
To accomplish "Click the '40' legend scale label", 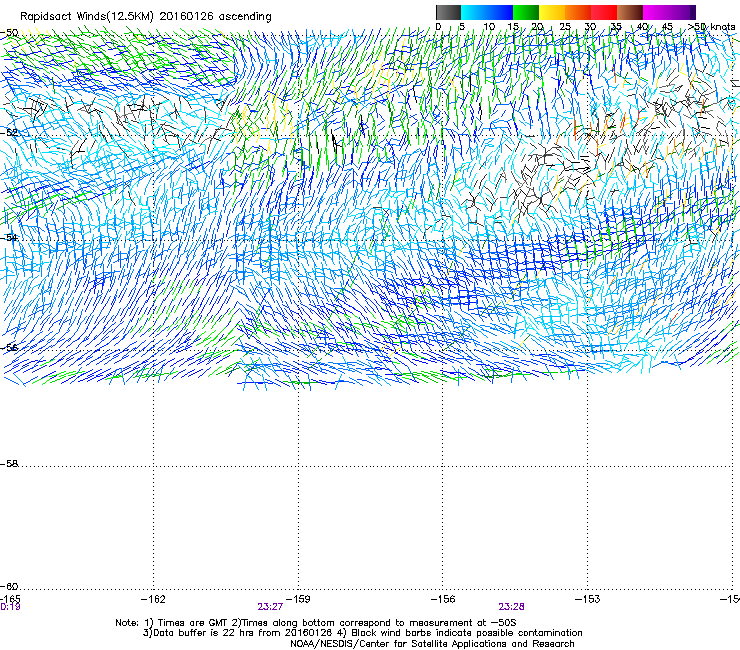I will 642,27.
